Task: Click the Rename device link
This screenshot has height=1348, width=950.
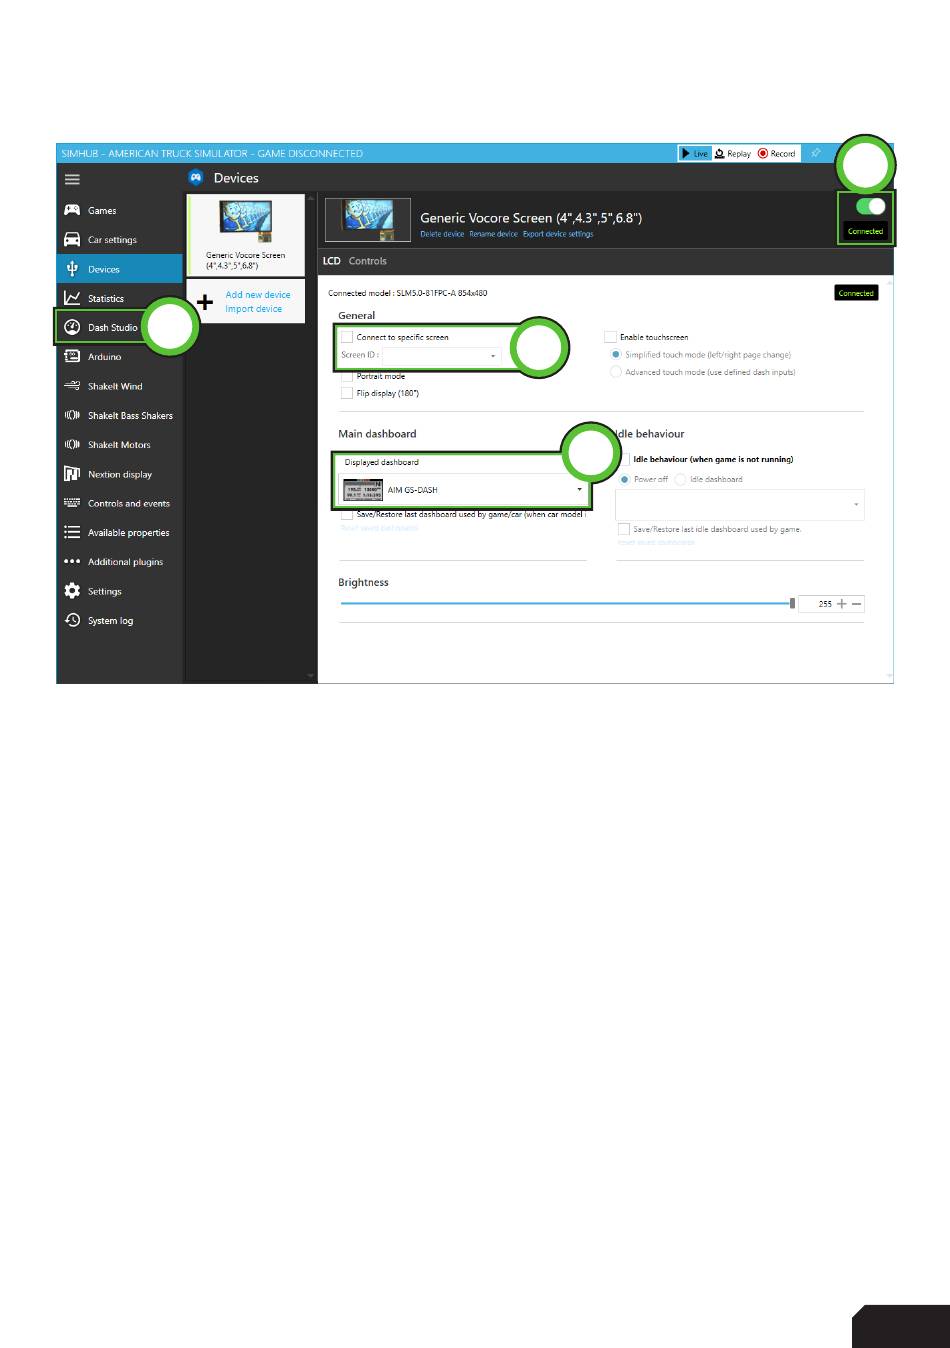Action: coord(494,234)
